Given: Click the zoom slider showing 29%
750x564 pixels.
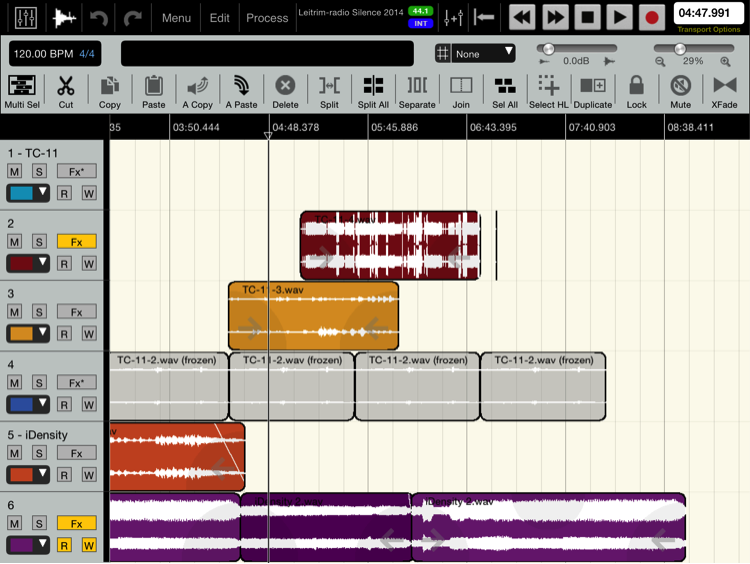Looking at the screenshot, I should point(680,49).
